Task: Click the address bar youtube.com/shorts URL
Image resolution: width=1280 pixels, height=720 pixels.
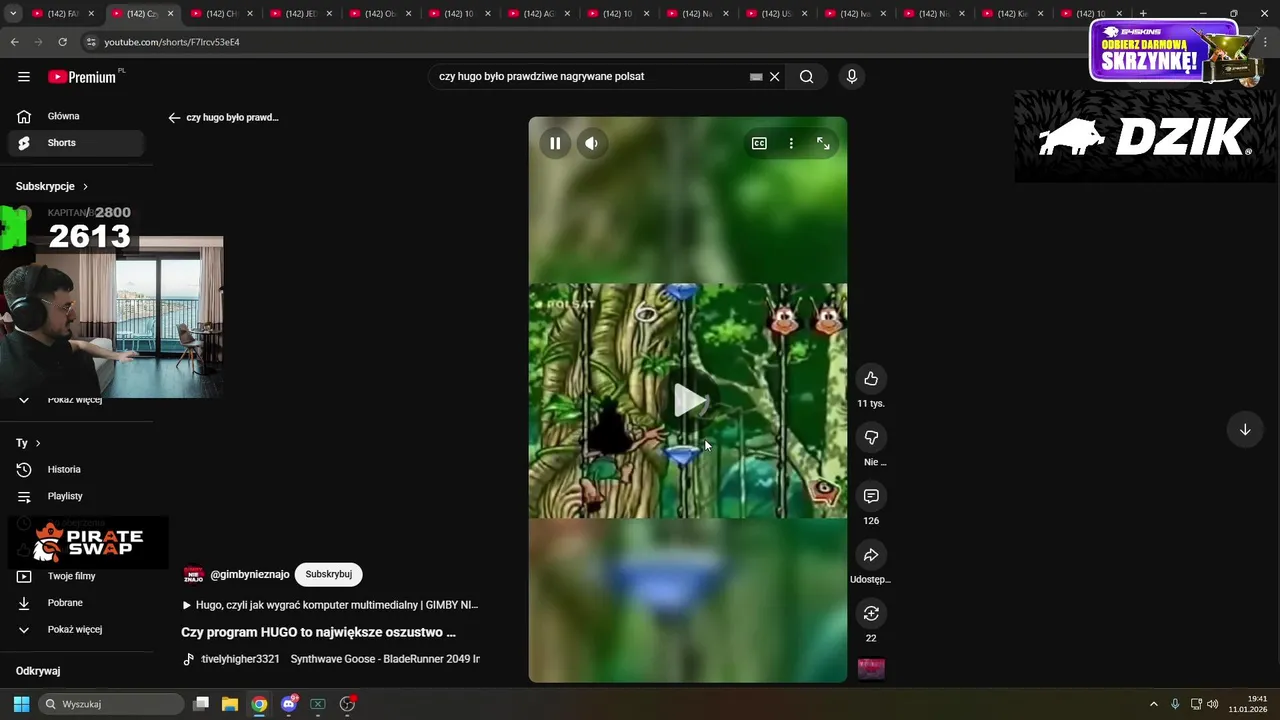Action: coord(172,42)
